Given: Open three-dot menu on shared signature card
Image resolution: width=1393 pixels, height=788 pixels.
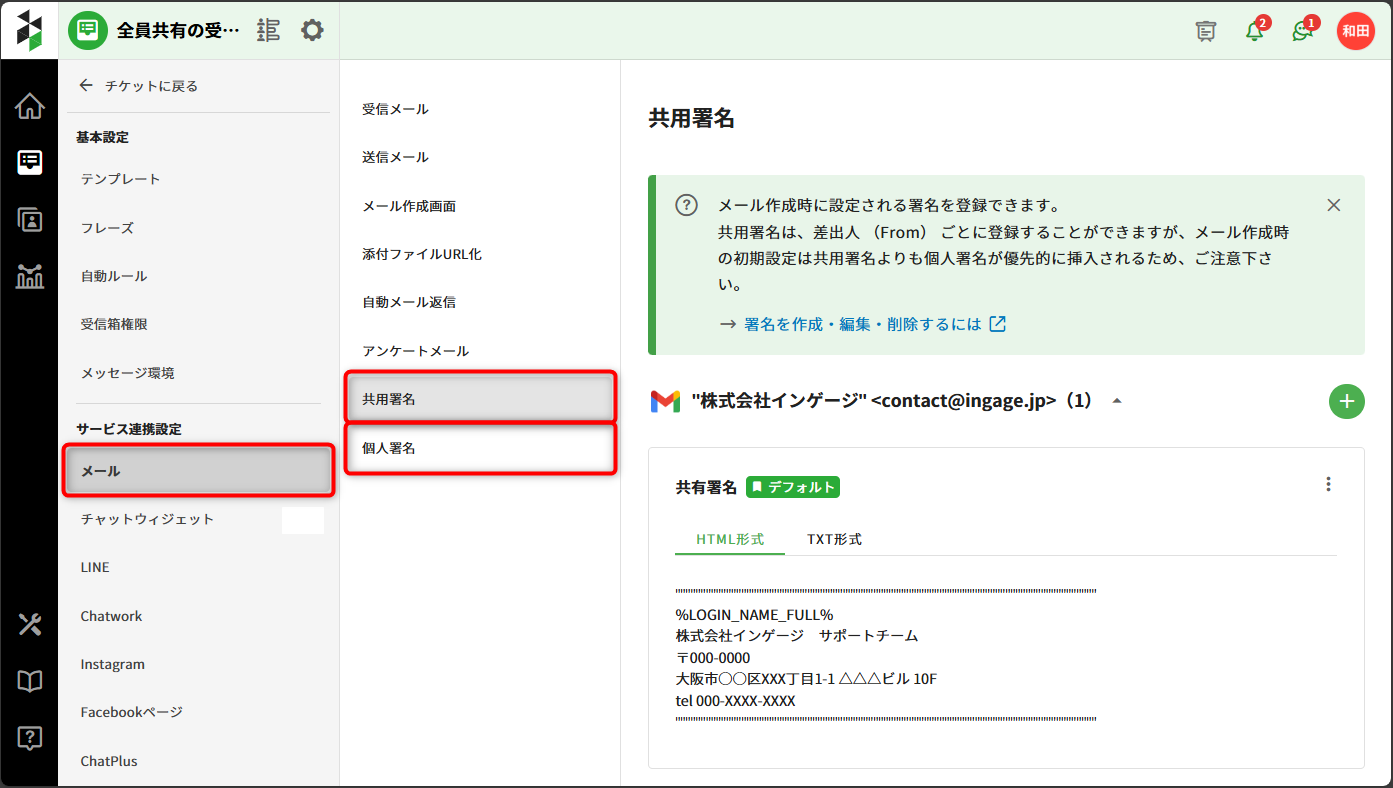Looking at the screenshot, I should [1328, 484].
